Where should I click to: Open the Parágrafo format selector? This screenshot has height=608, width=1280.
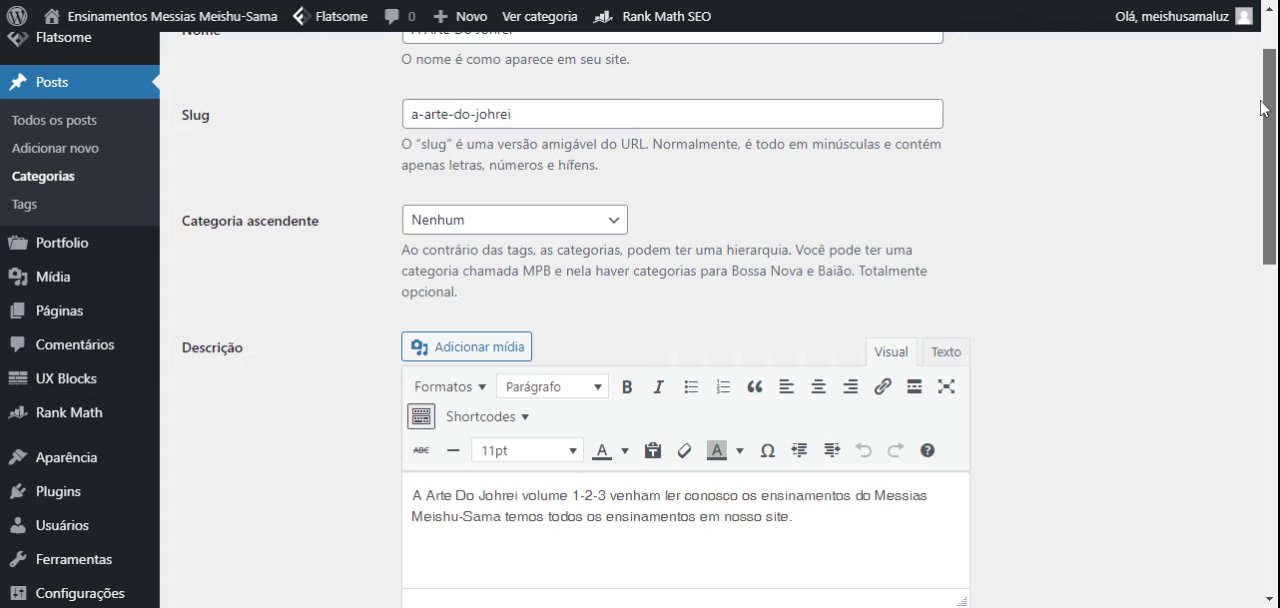tap(552, 387)
